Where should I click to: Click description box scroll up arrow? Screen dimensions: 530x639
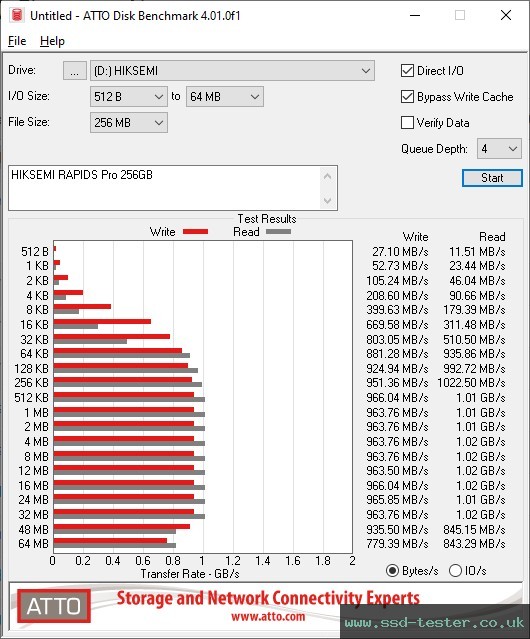328,176
